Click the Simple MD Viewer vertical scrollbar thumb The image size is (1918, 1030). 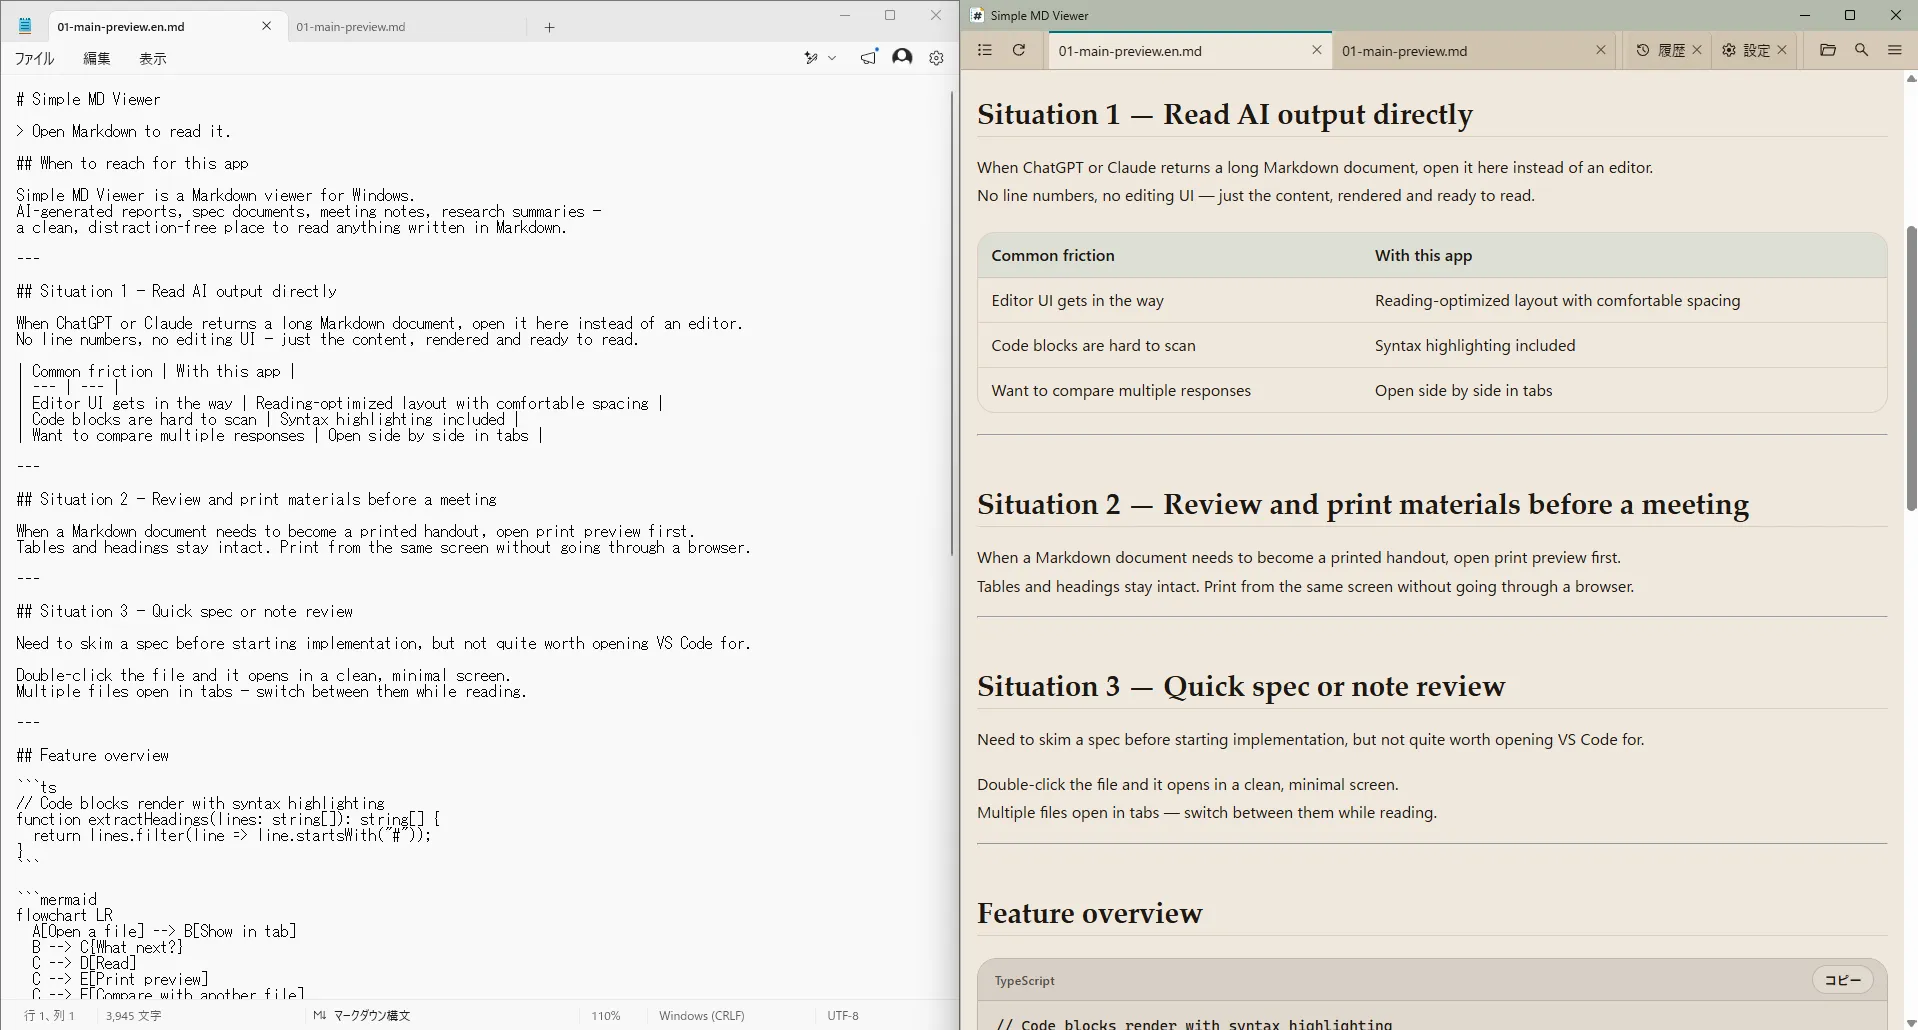(1911, 368)
